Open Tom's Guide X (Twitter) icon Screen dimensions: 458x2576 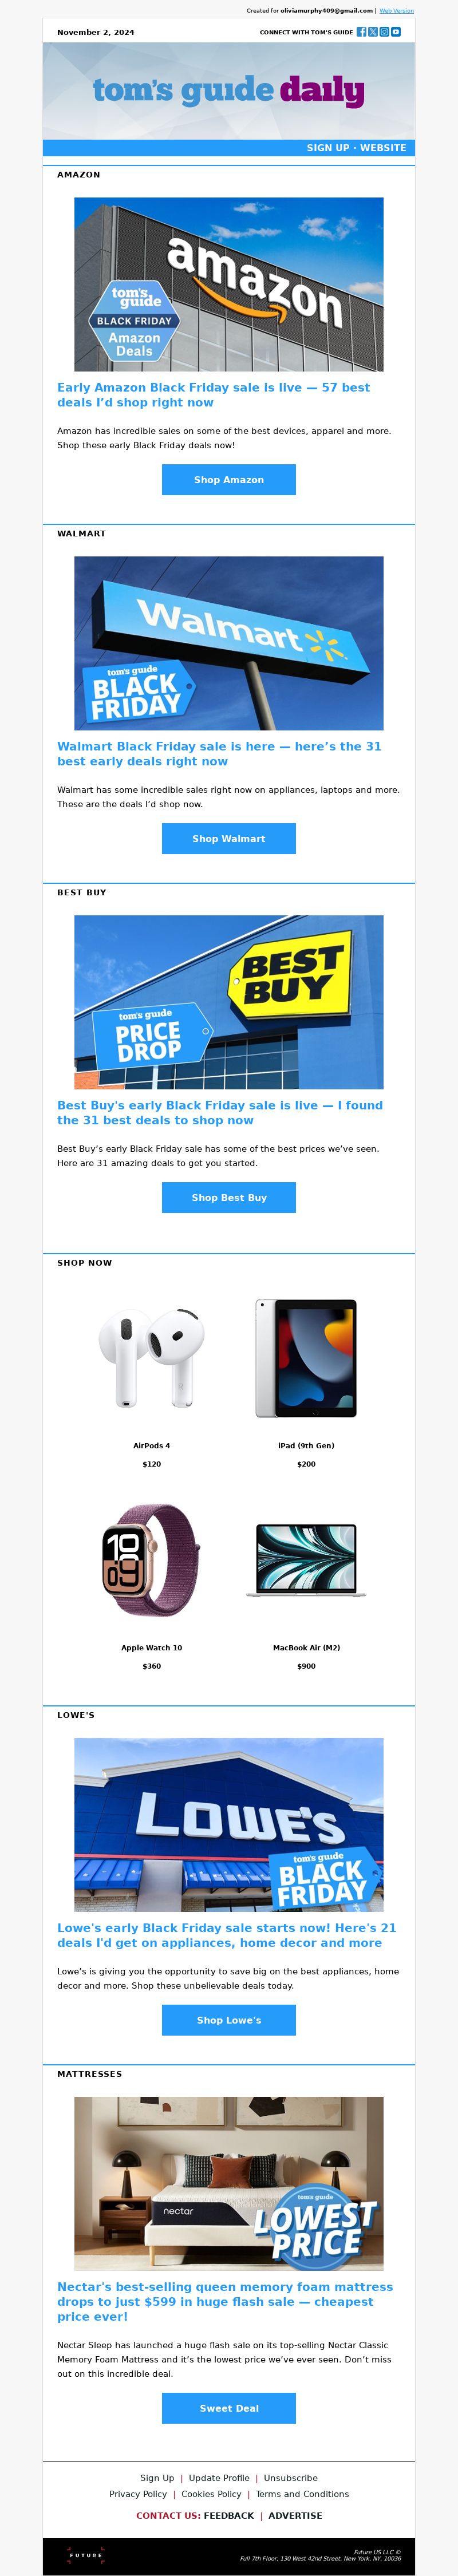coord(373,32)
